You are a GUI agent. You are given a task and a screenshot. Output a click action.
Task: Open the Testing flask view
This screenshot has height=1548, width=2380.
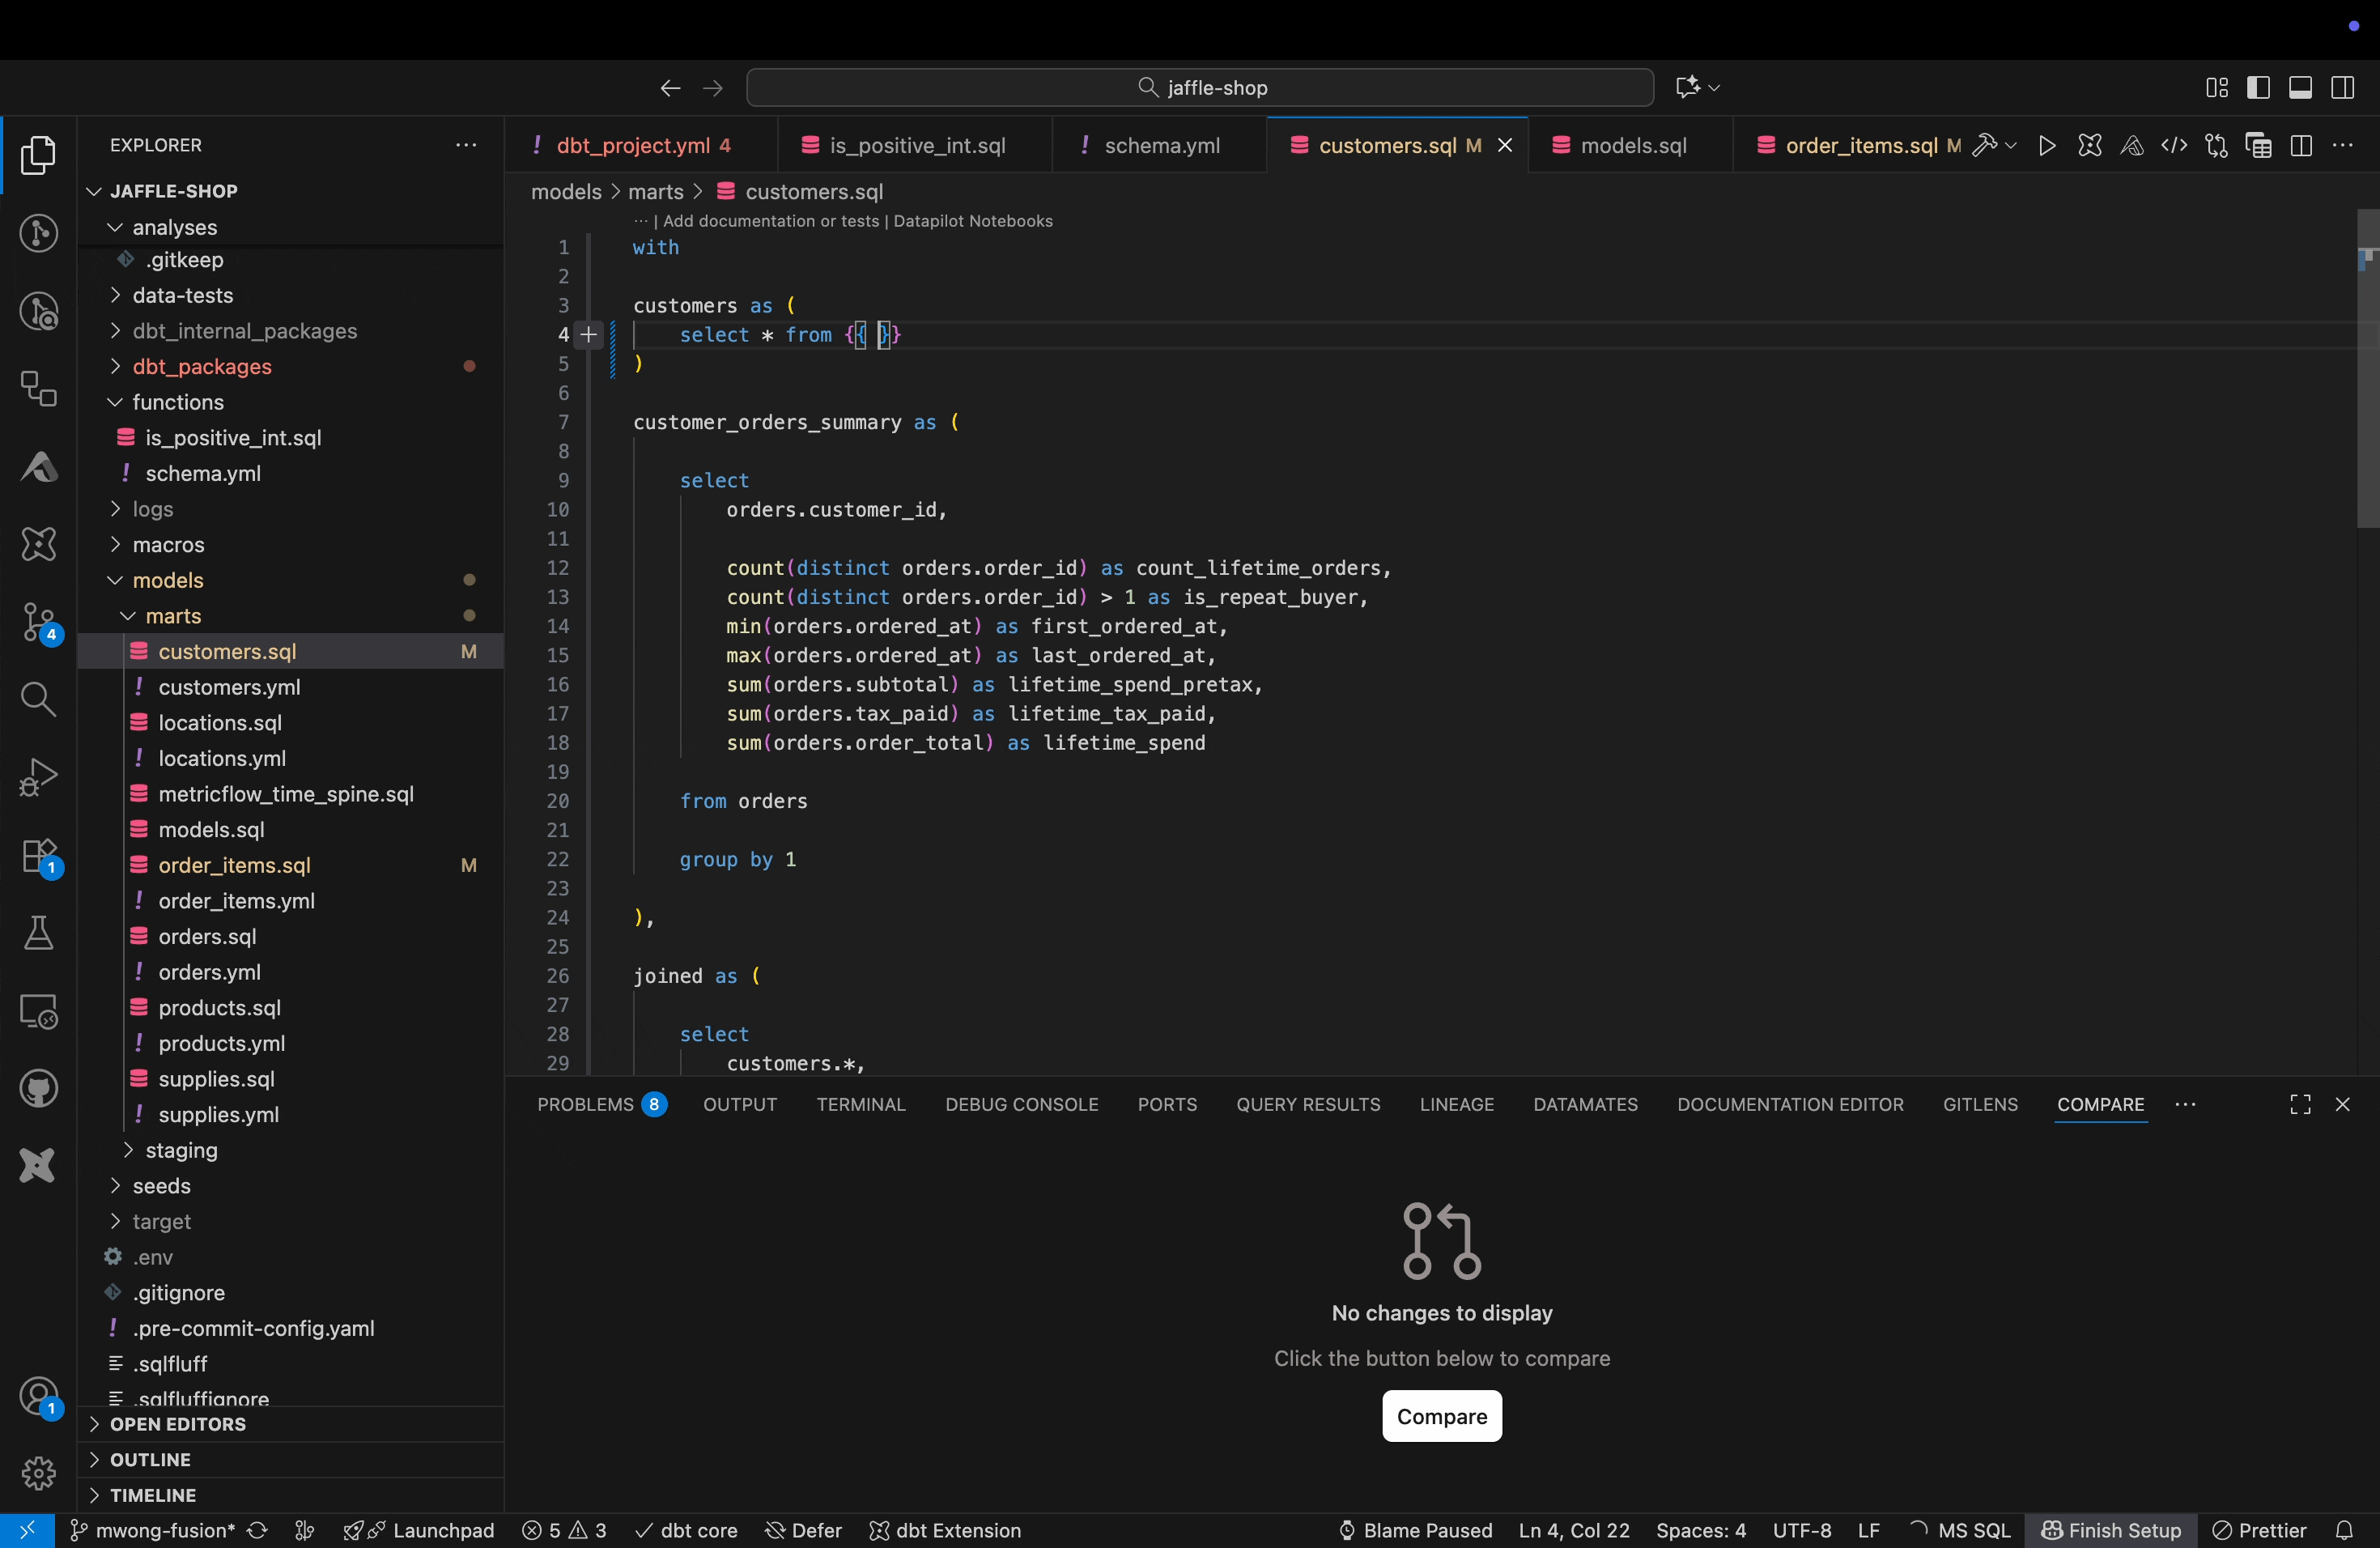pyautogui.click(x=38, y=933)
